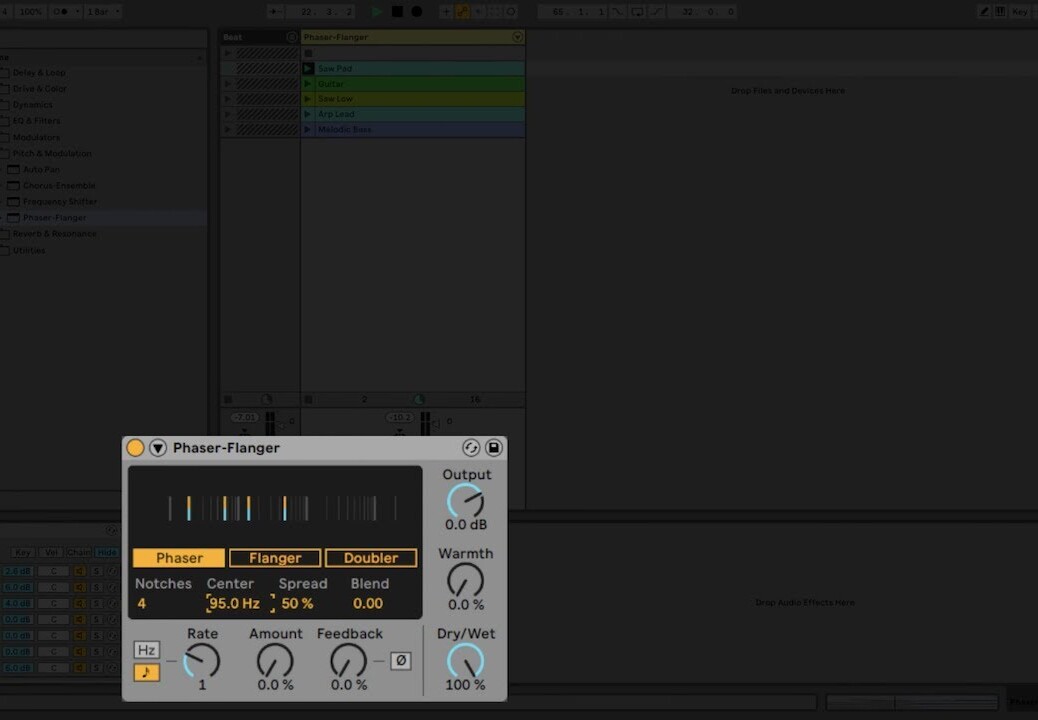This screenshot has width=1038, height=720.
Task: Toggle the Phaser-Flanger device activator circle
Action: [x=135, y=448]
